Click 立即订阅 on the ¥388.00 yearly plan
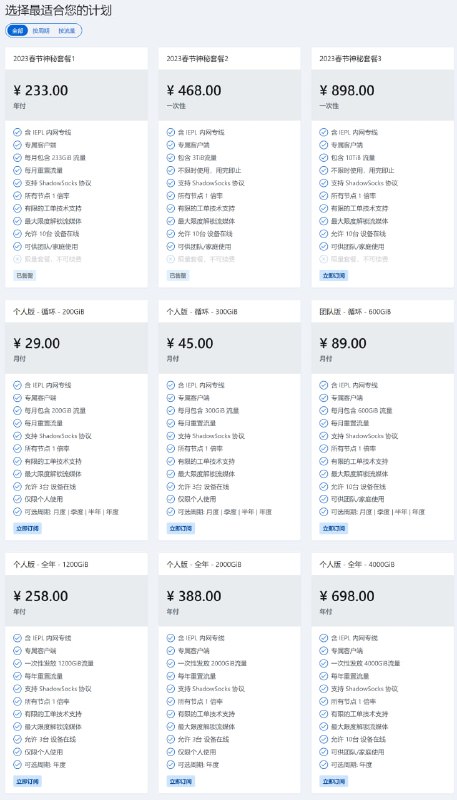457x800 pixels. point(181,781)
